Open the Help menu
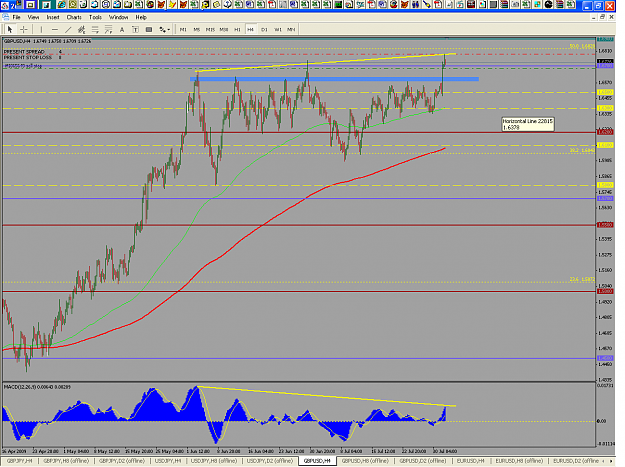Viewport: 625px width, 467px height. (141, 17)
